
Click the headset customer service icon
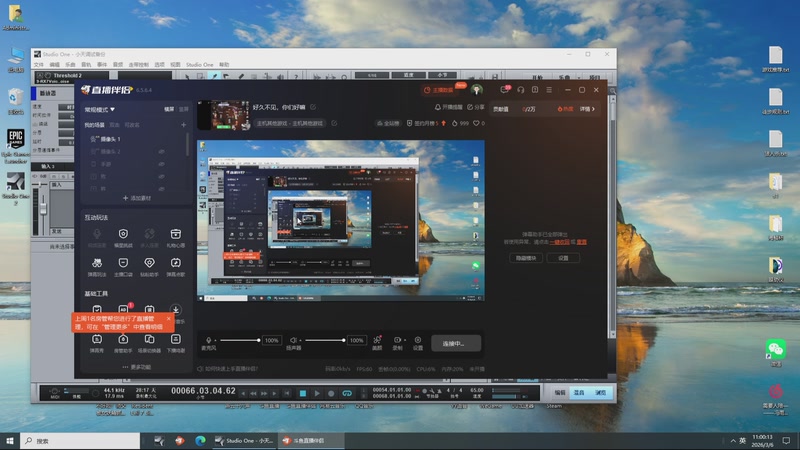pyautogui.click(x=520, y=90)
